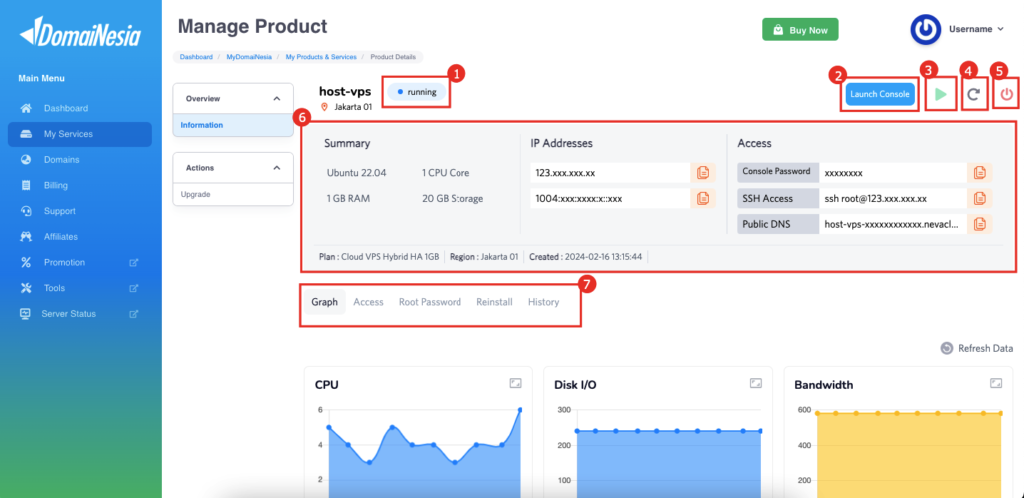Viewport: 1024px width, 498px height.
Task: Open the Reinstall tab
Action: click(x=494, y=302)
